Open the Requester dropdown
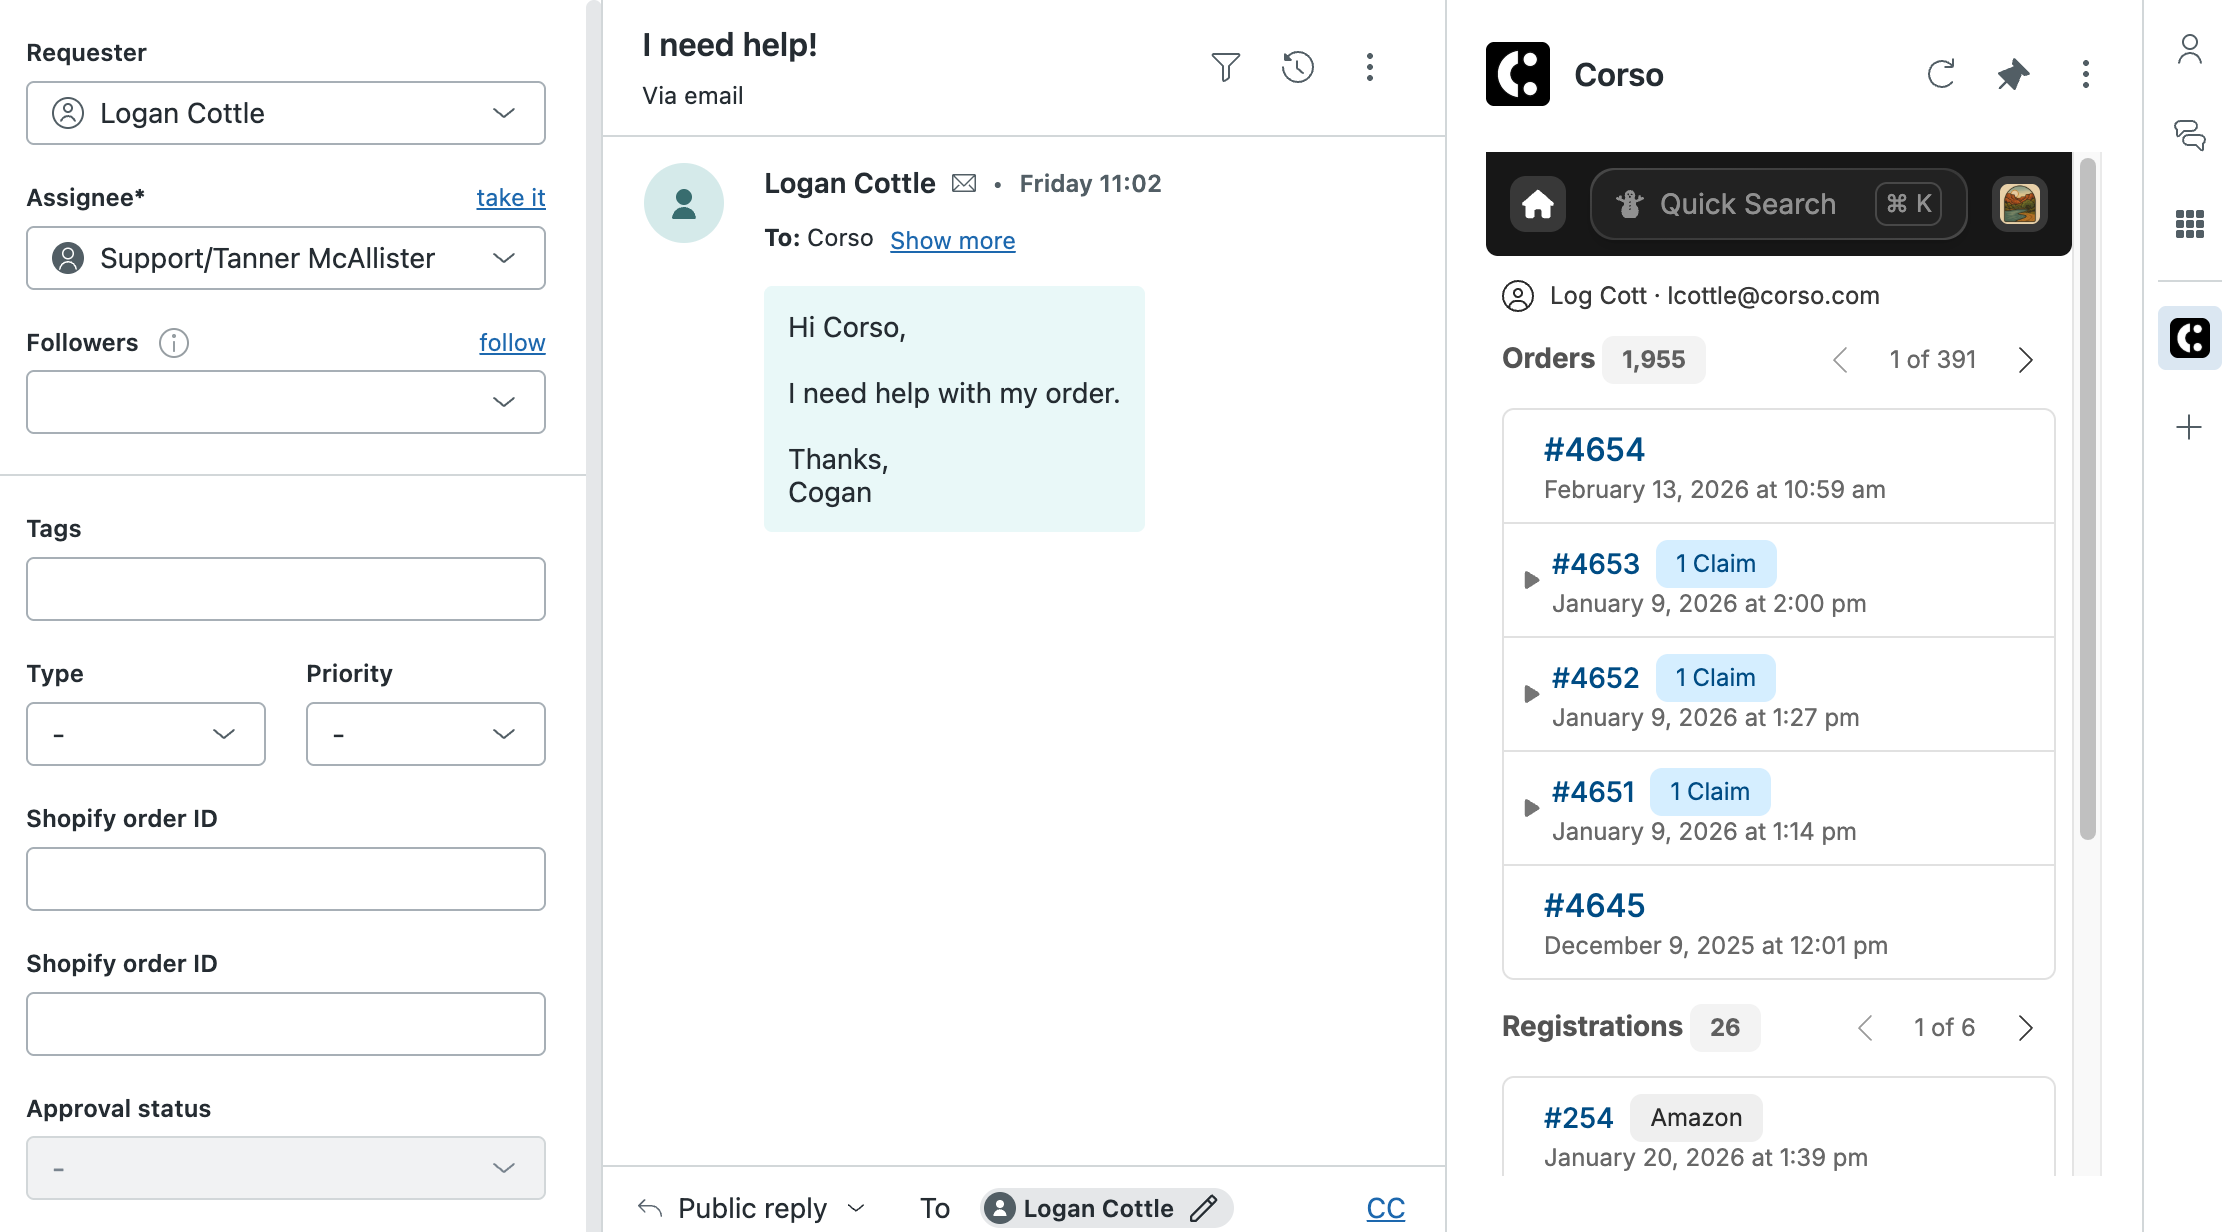 (x=286, y=113)
